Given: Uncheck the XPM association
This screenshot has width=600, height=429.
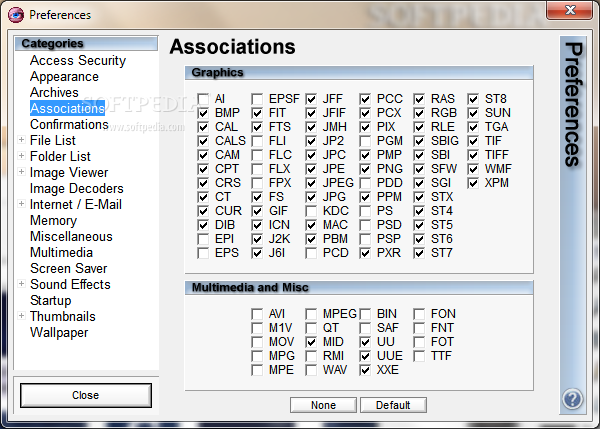Looking at the screenshot, I should (473, 183).
